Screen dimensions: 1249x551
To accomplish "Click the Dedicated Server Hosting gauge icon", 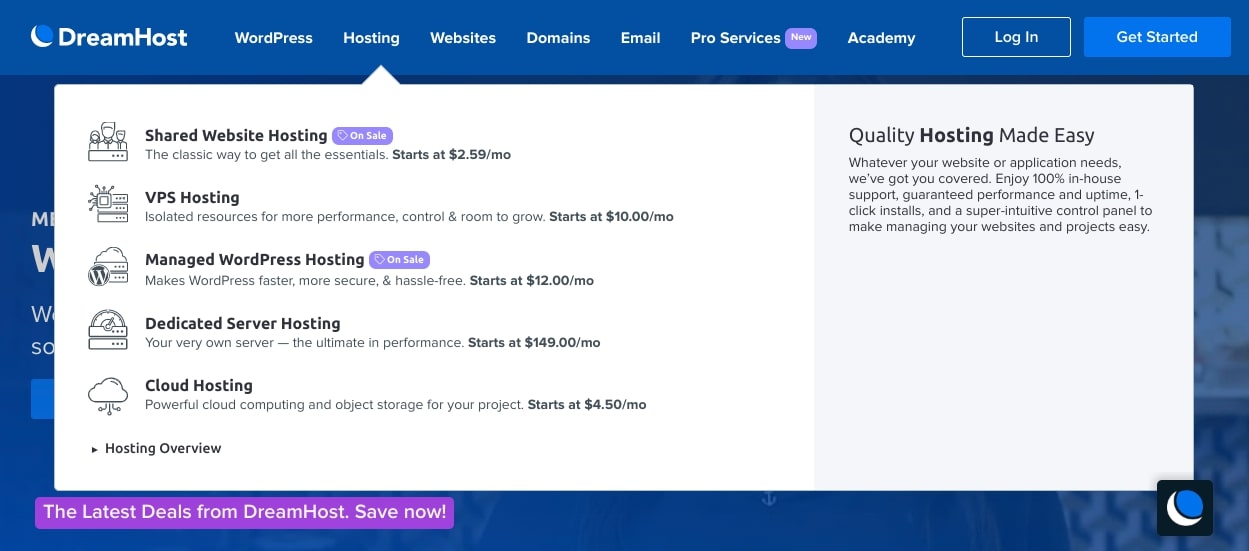I will pyautogui.click(x=108, y=331).
